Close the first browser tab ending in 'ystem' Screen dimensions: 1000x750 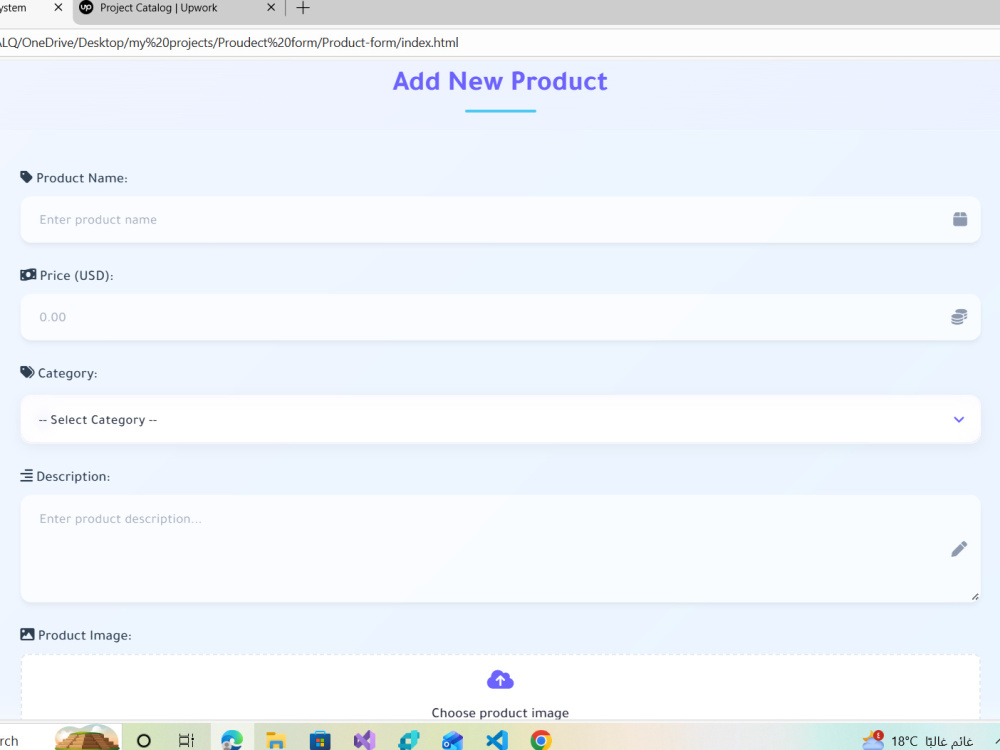coord(58,8)
